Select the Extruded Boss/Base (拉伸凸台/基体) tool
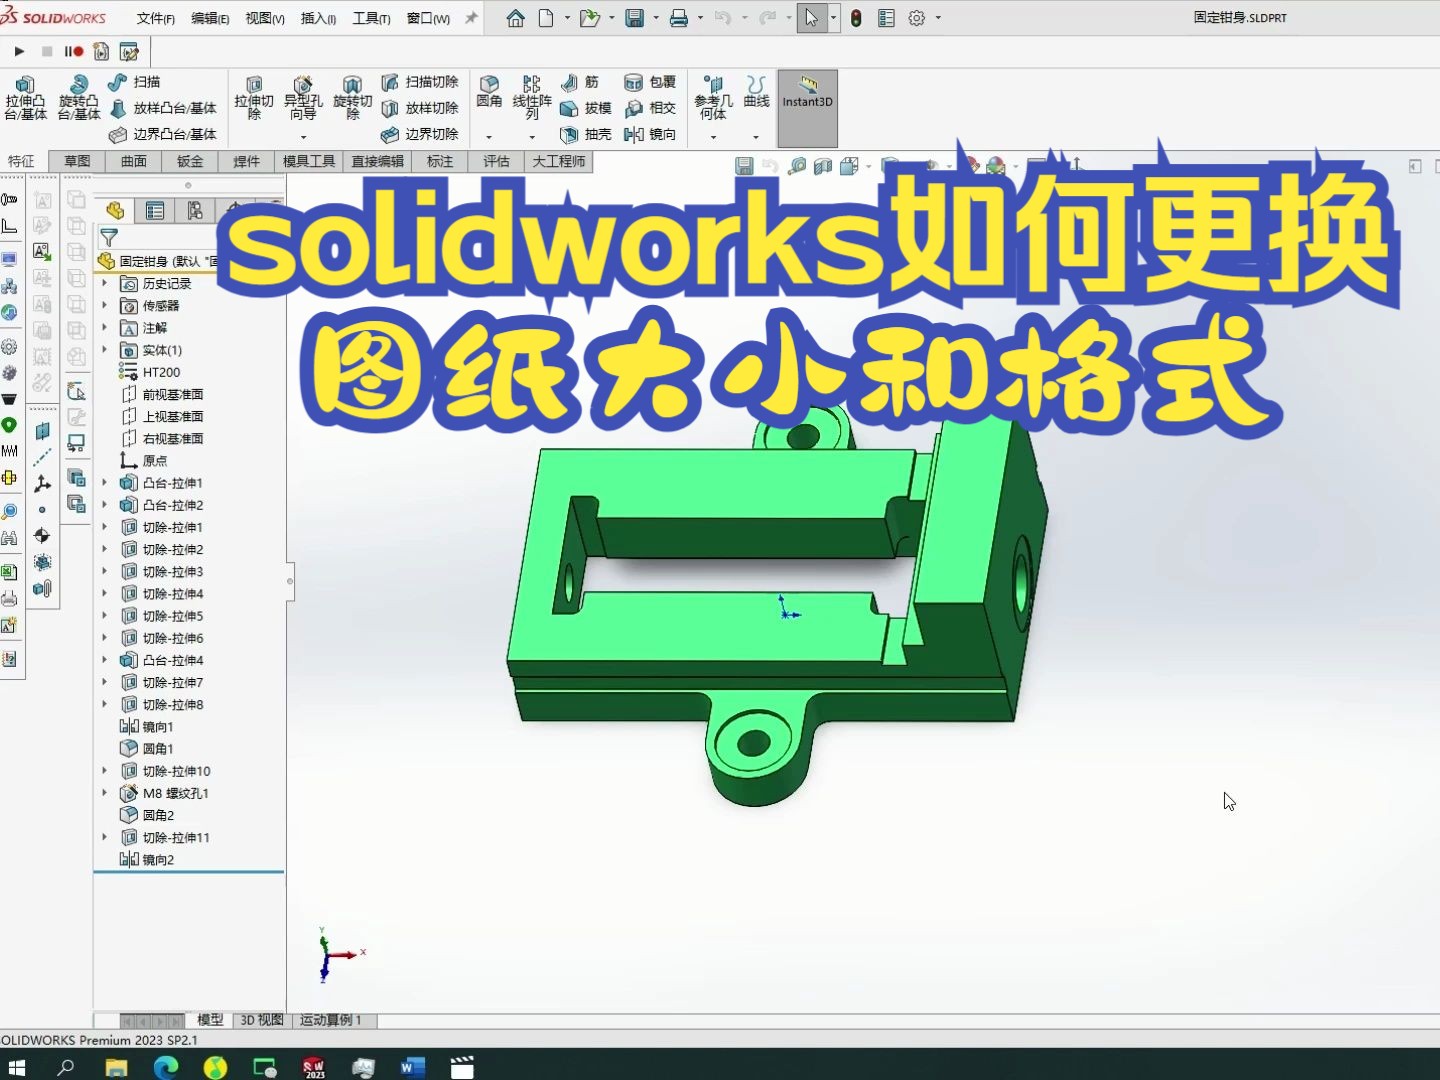Viewport: 1440px width, 1080px height. click(x=25, y=97)
